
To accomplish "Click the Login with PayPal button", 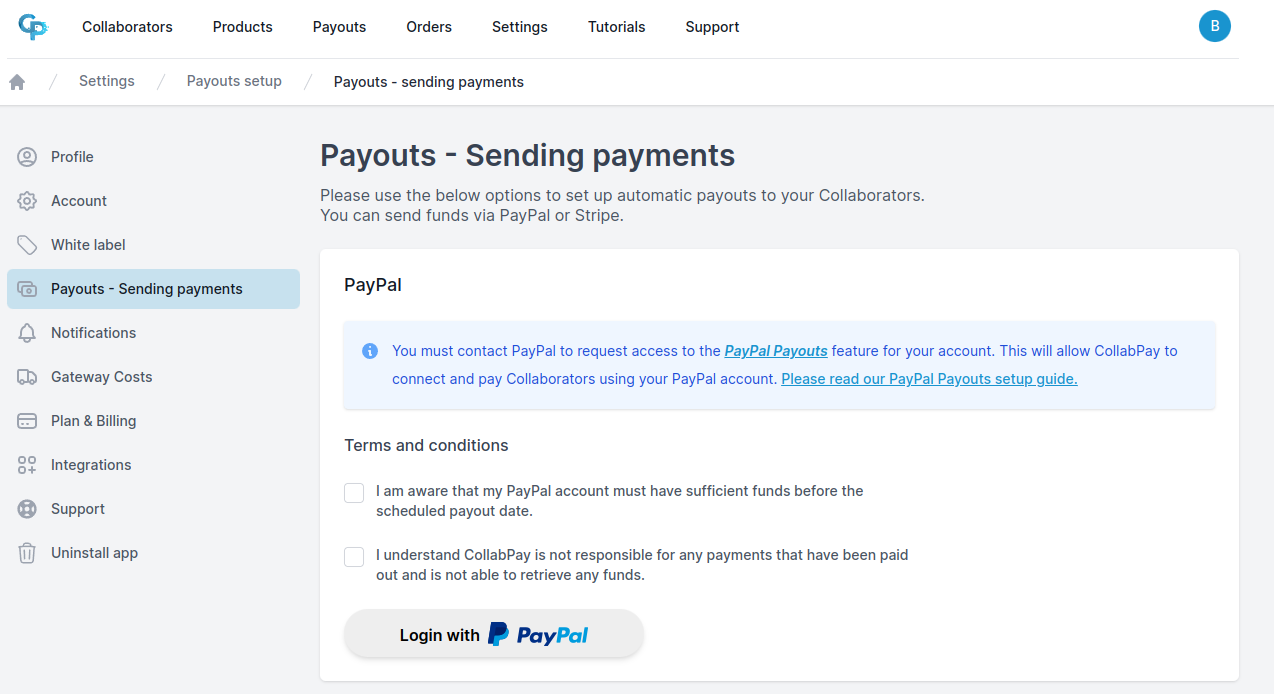I will (x=493, y=633).
